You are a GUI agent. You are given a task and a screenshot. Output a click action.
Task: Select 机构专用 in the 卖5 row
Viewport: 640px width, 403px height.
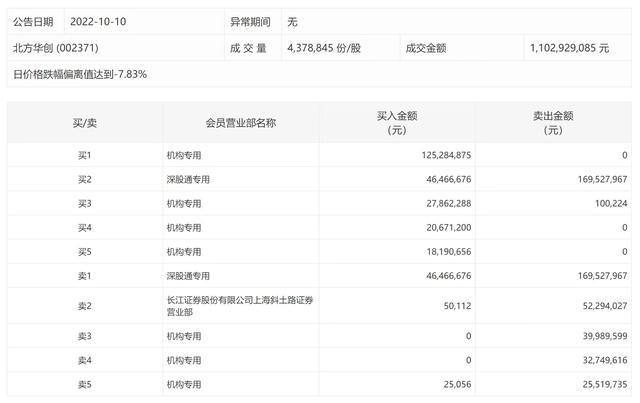184,384
